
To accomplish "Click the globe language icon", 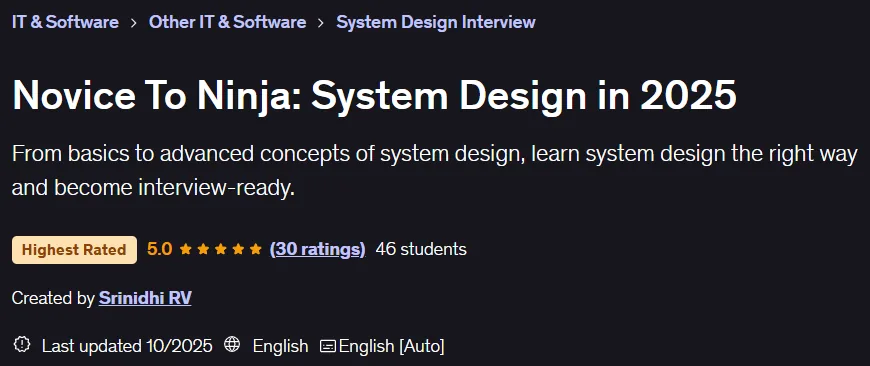I will (x=232, y=344).
